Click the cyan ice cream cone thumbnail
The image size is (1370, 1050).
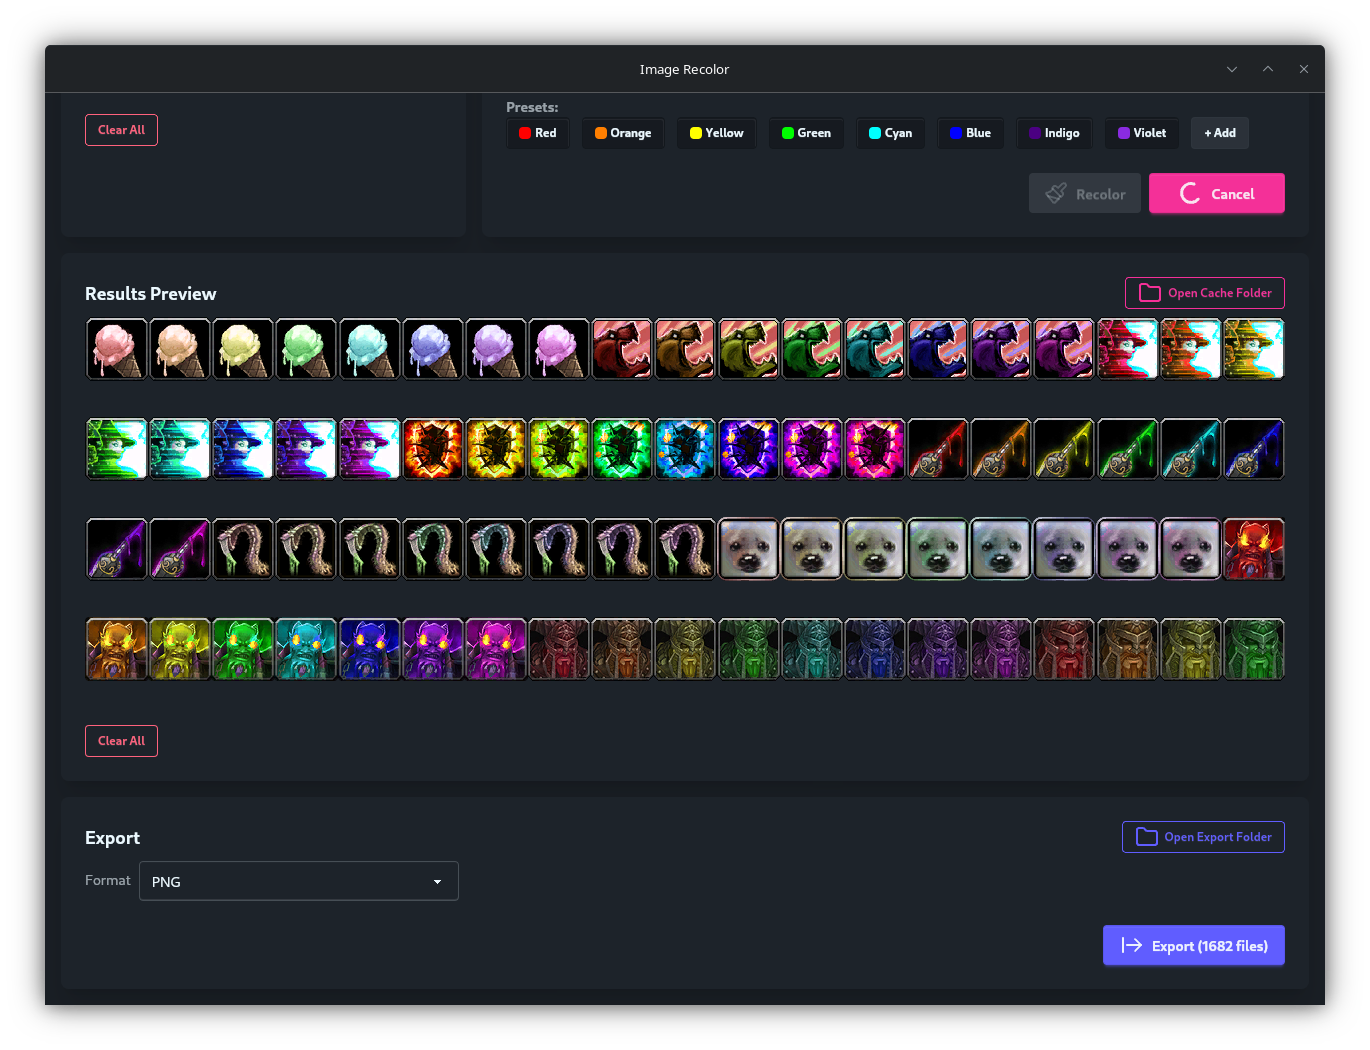(370, 349)
